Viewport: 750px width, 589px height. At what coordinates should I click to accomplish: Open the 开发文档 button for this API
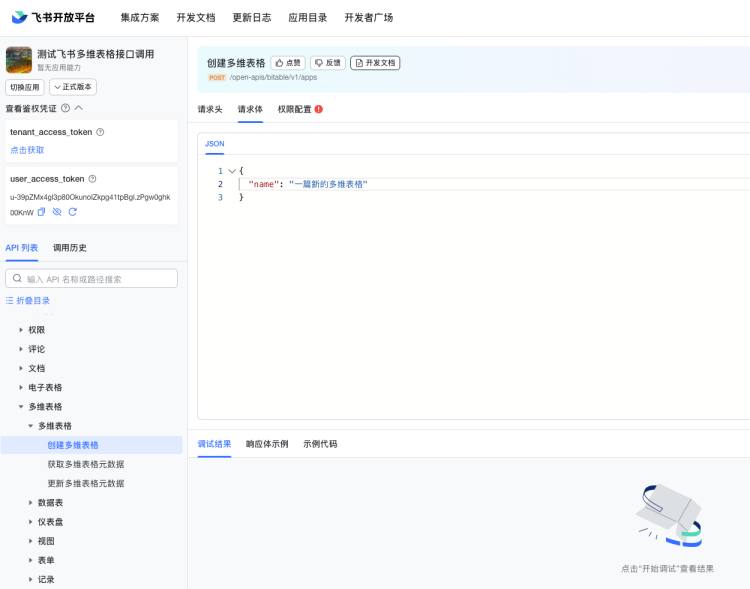375,63
